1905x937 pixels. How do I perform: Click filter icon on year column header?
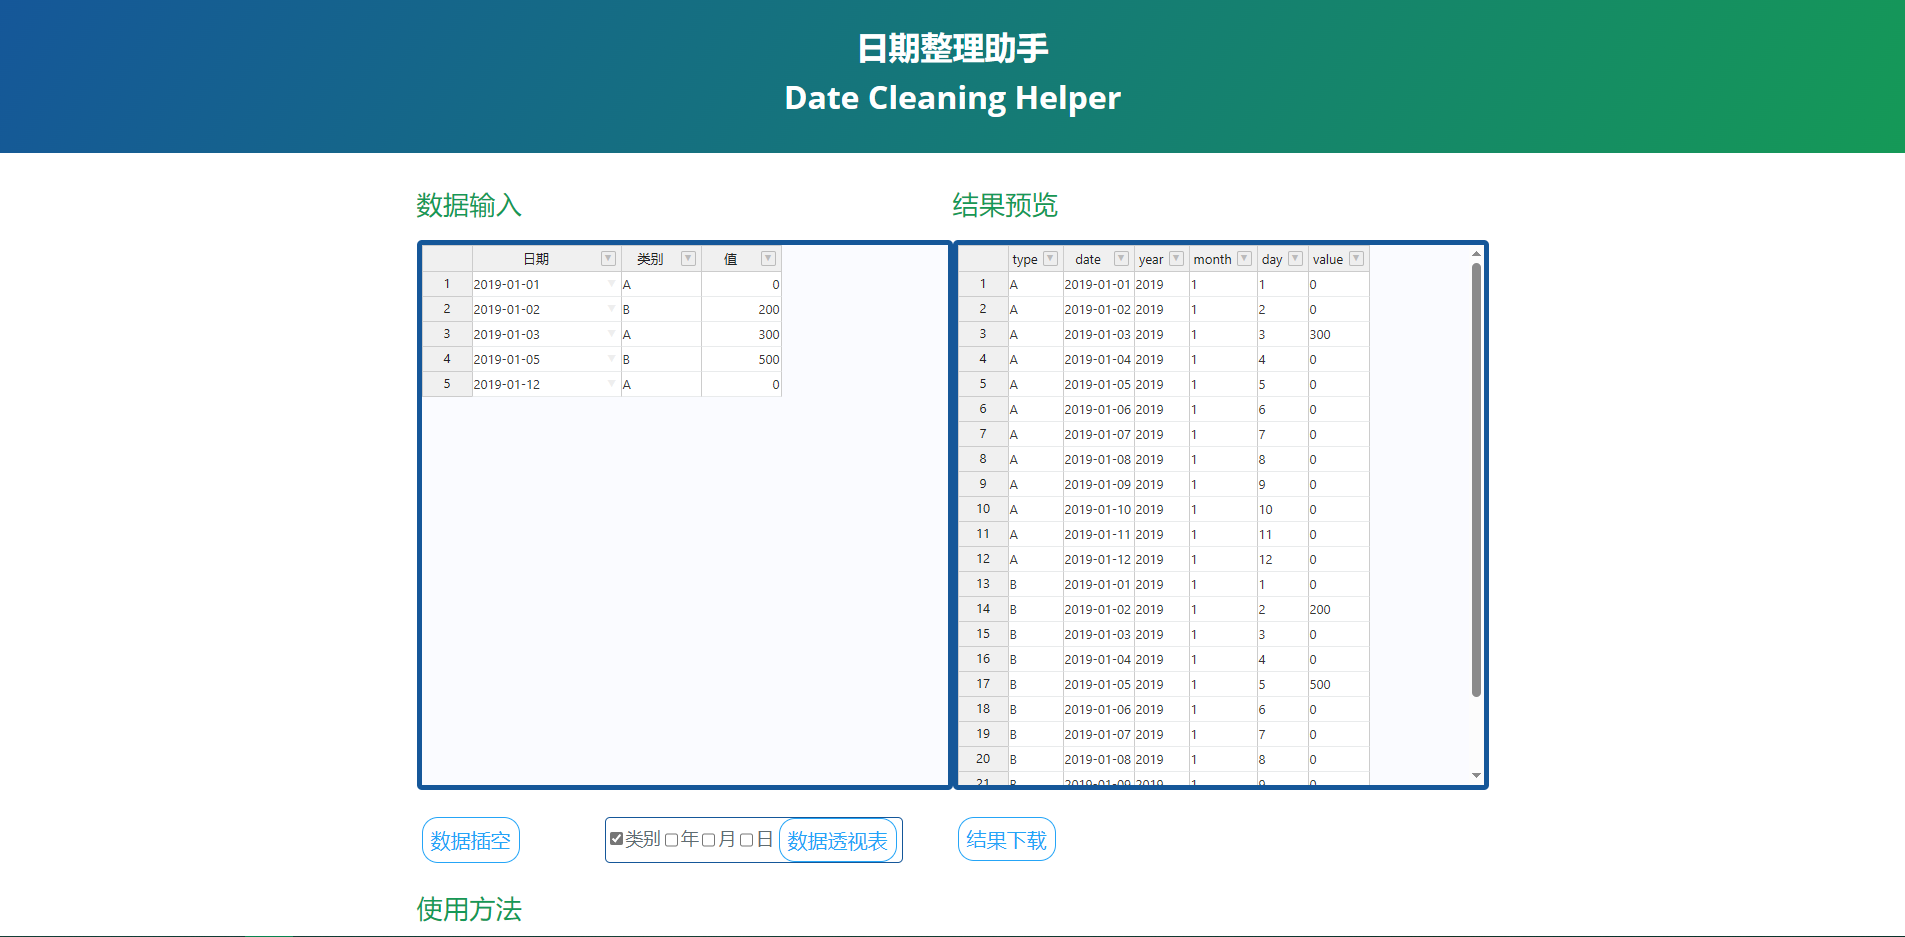(1176, 259)
